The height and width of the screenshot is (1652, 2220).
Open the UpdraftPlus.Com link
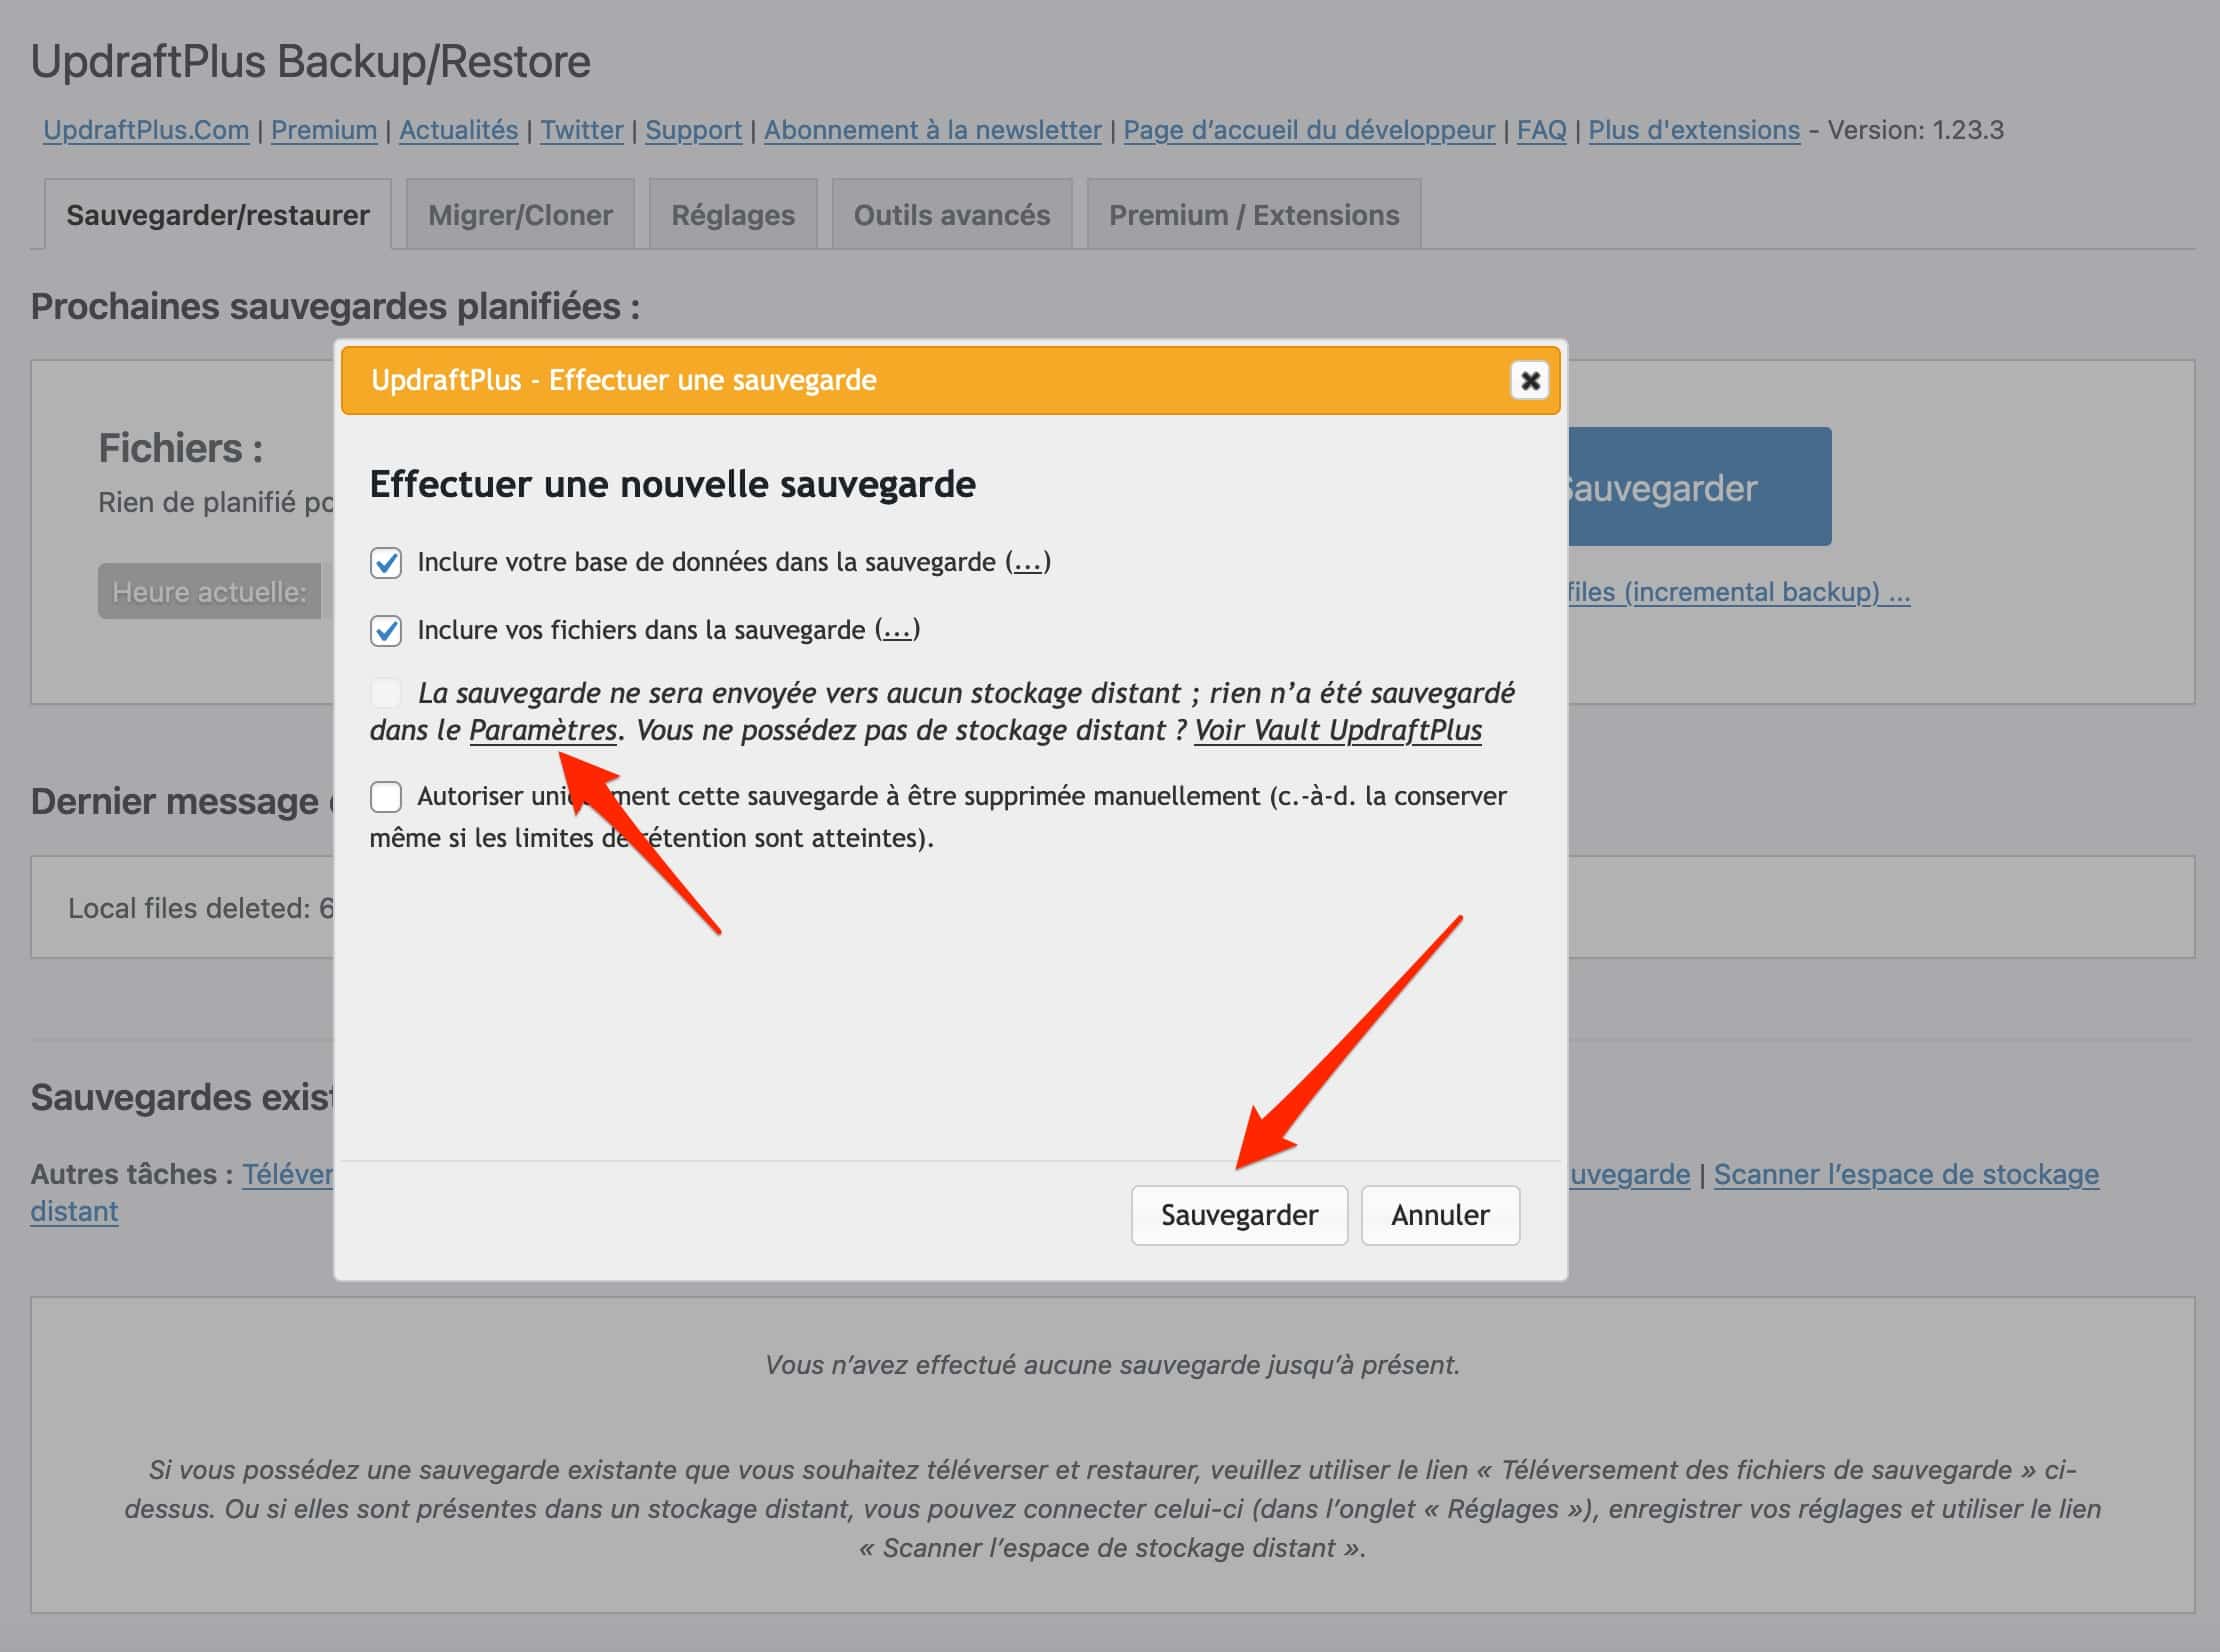click(x=146, y=130)
